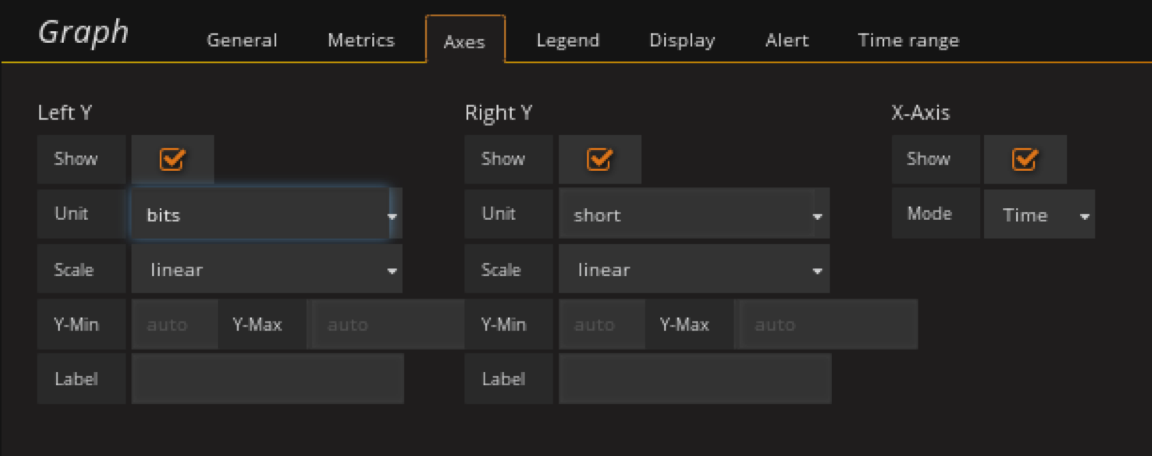Uncheck the Left Y Show checkbox
The height and width of the screenshot is (456, 1152).
(172, 159)
